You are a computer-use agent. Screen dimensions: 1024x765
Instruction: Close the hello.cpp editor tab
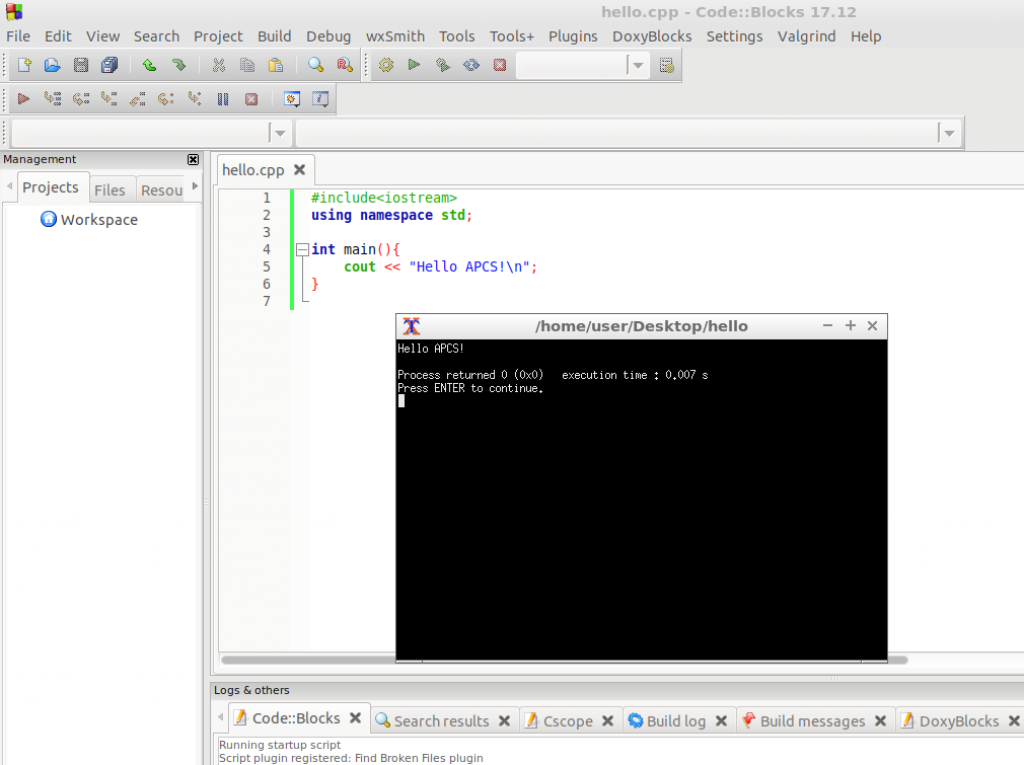click(x=299, y=170)
